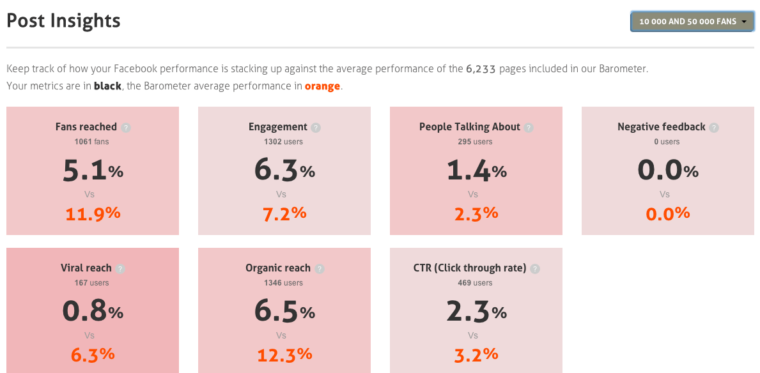Viewport: 760px width, 373px height.
Task: Click the 6,233 pages count text
Action: 481,69
